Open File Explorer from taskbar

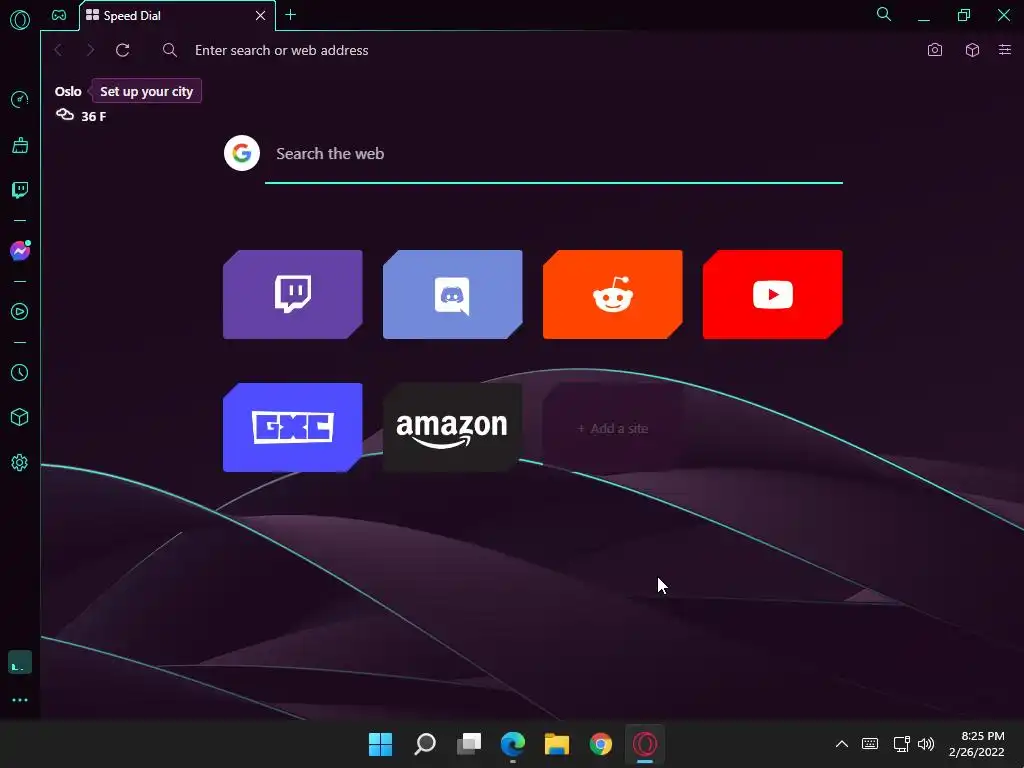pyautogui.click(x=557, y=744)
